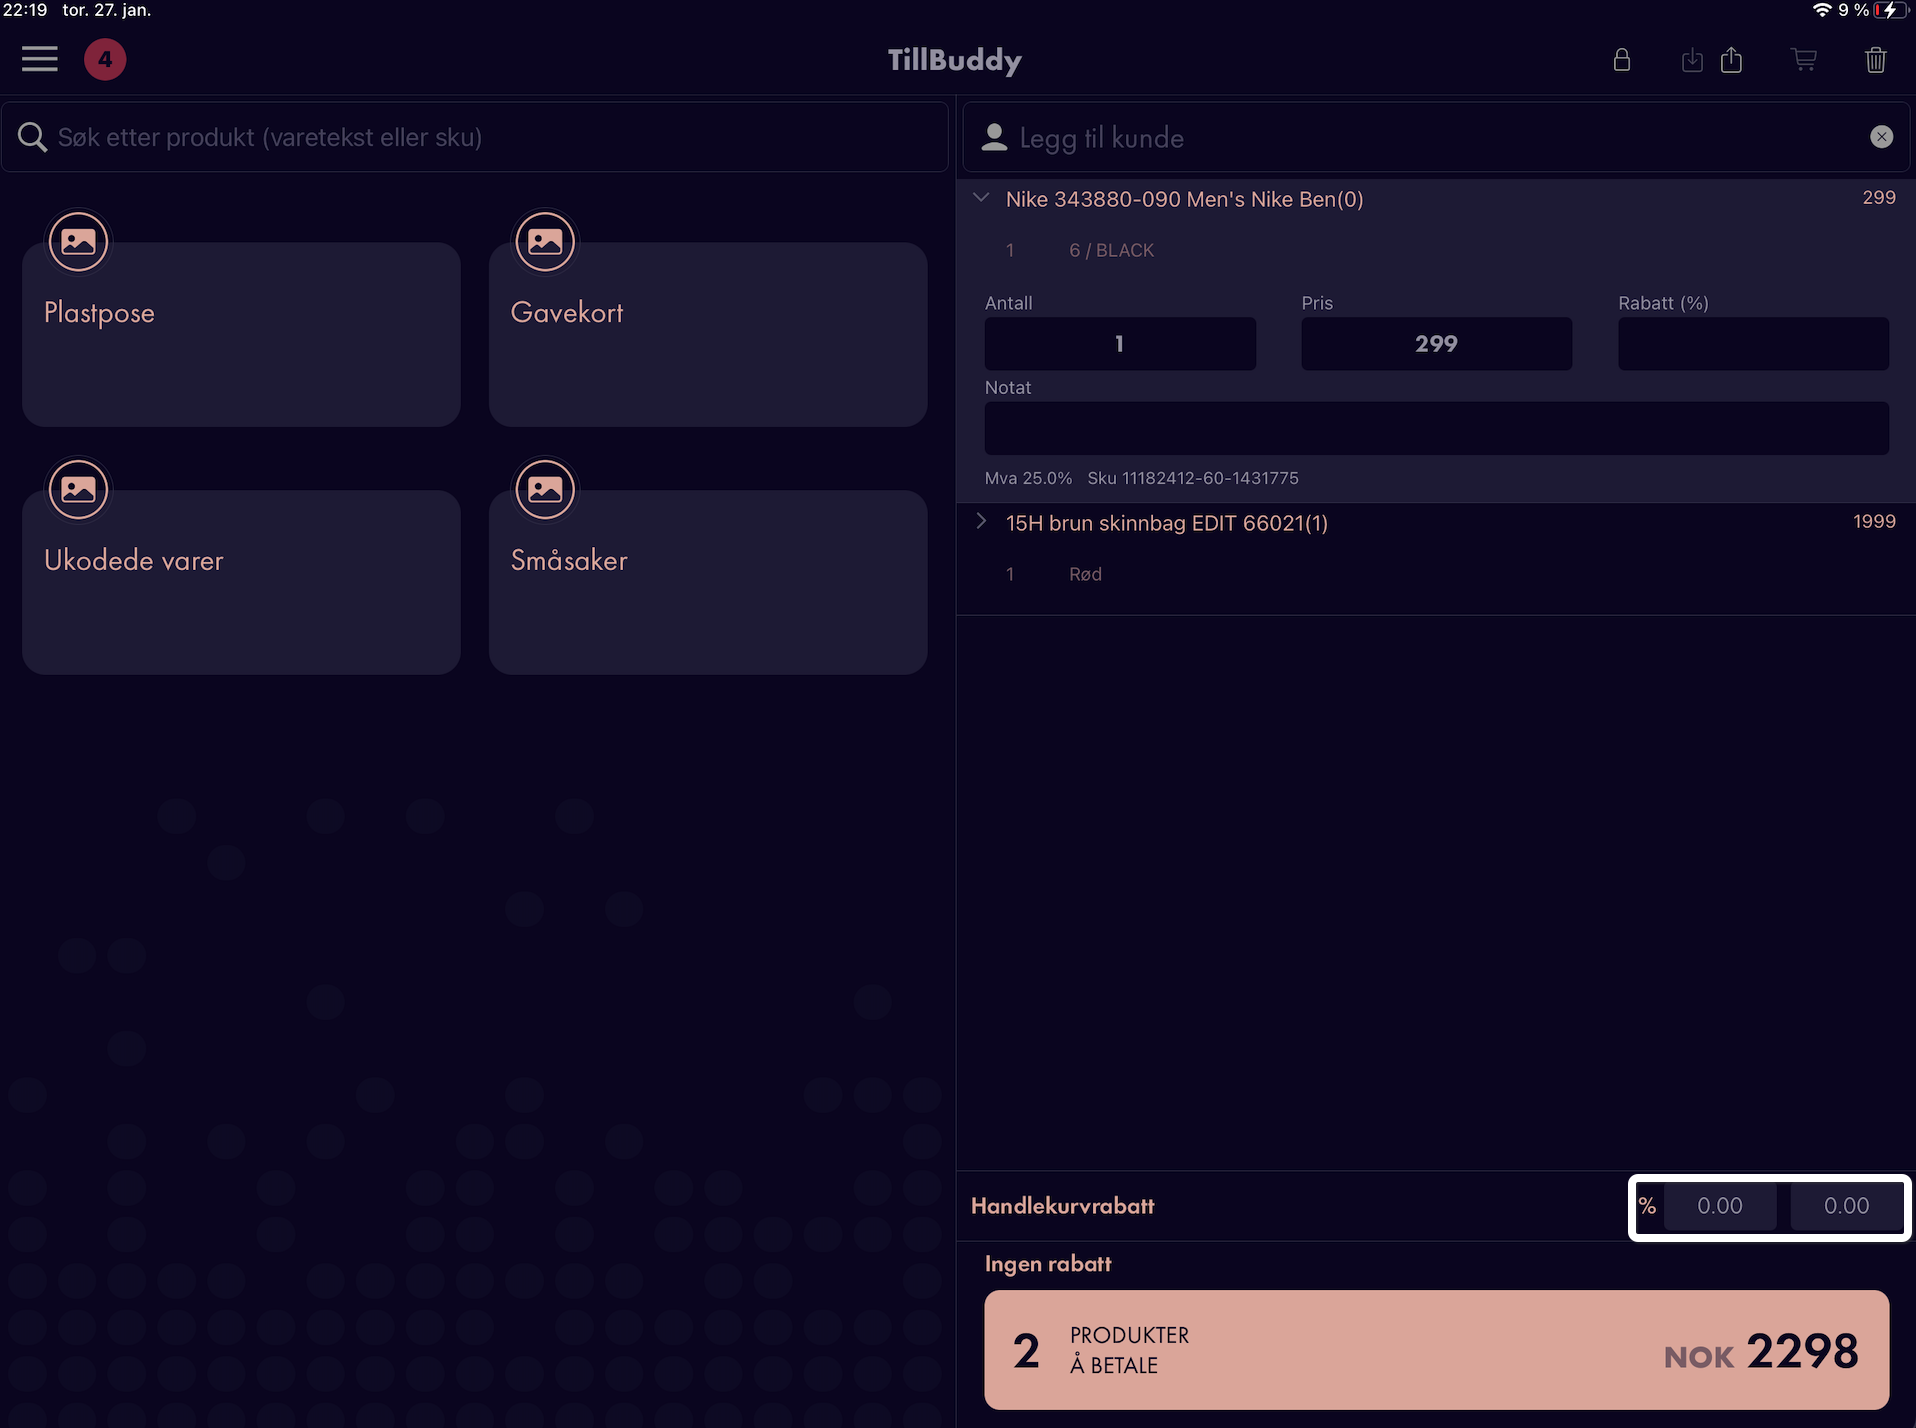Tap the Wi-Fi status icon
The width and height of the screenshot is (1916, 1428).
click(1821, 10)
